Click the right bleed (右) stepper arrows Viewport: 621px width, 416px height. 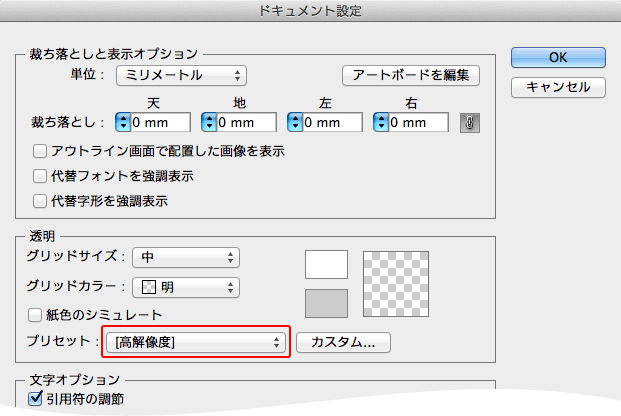pos(381,122)
